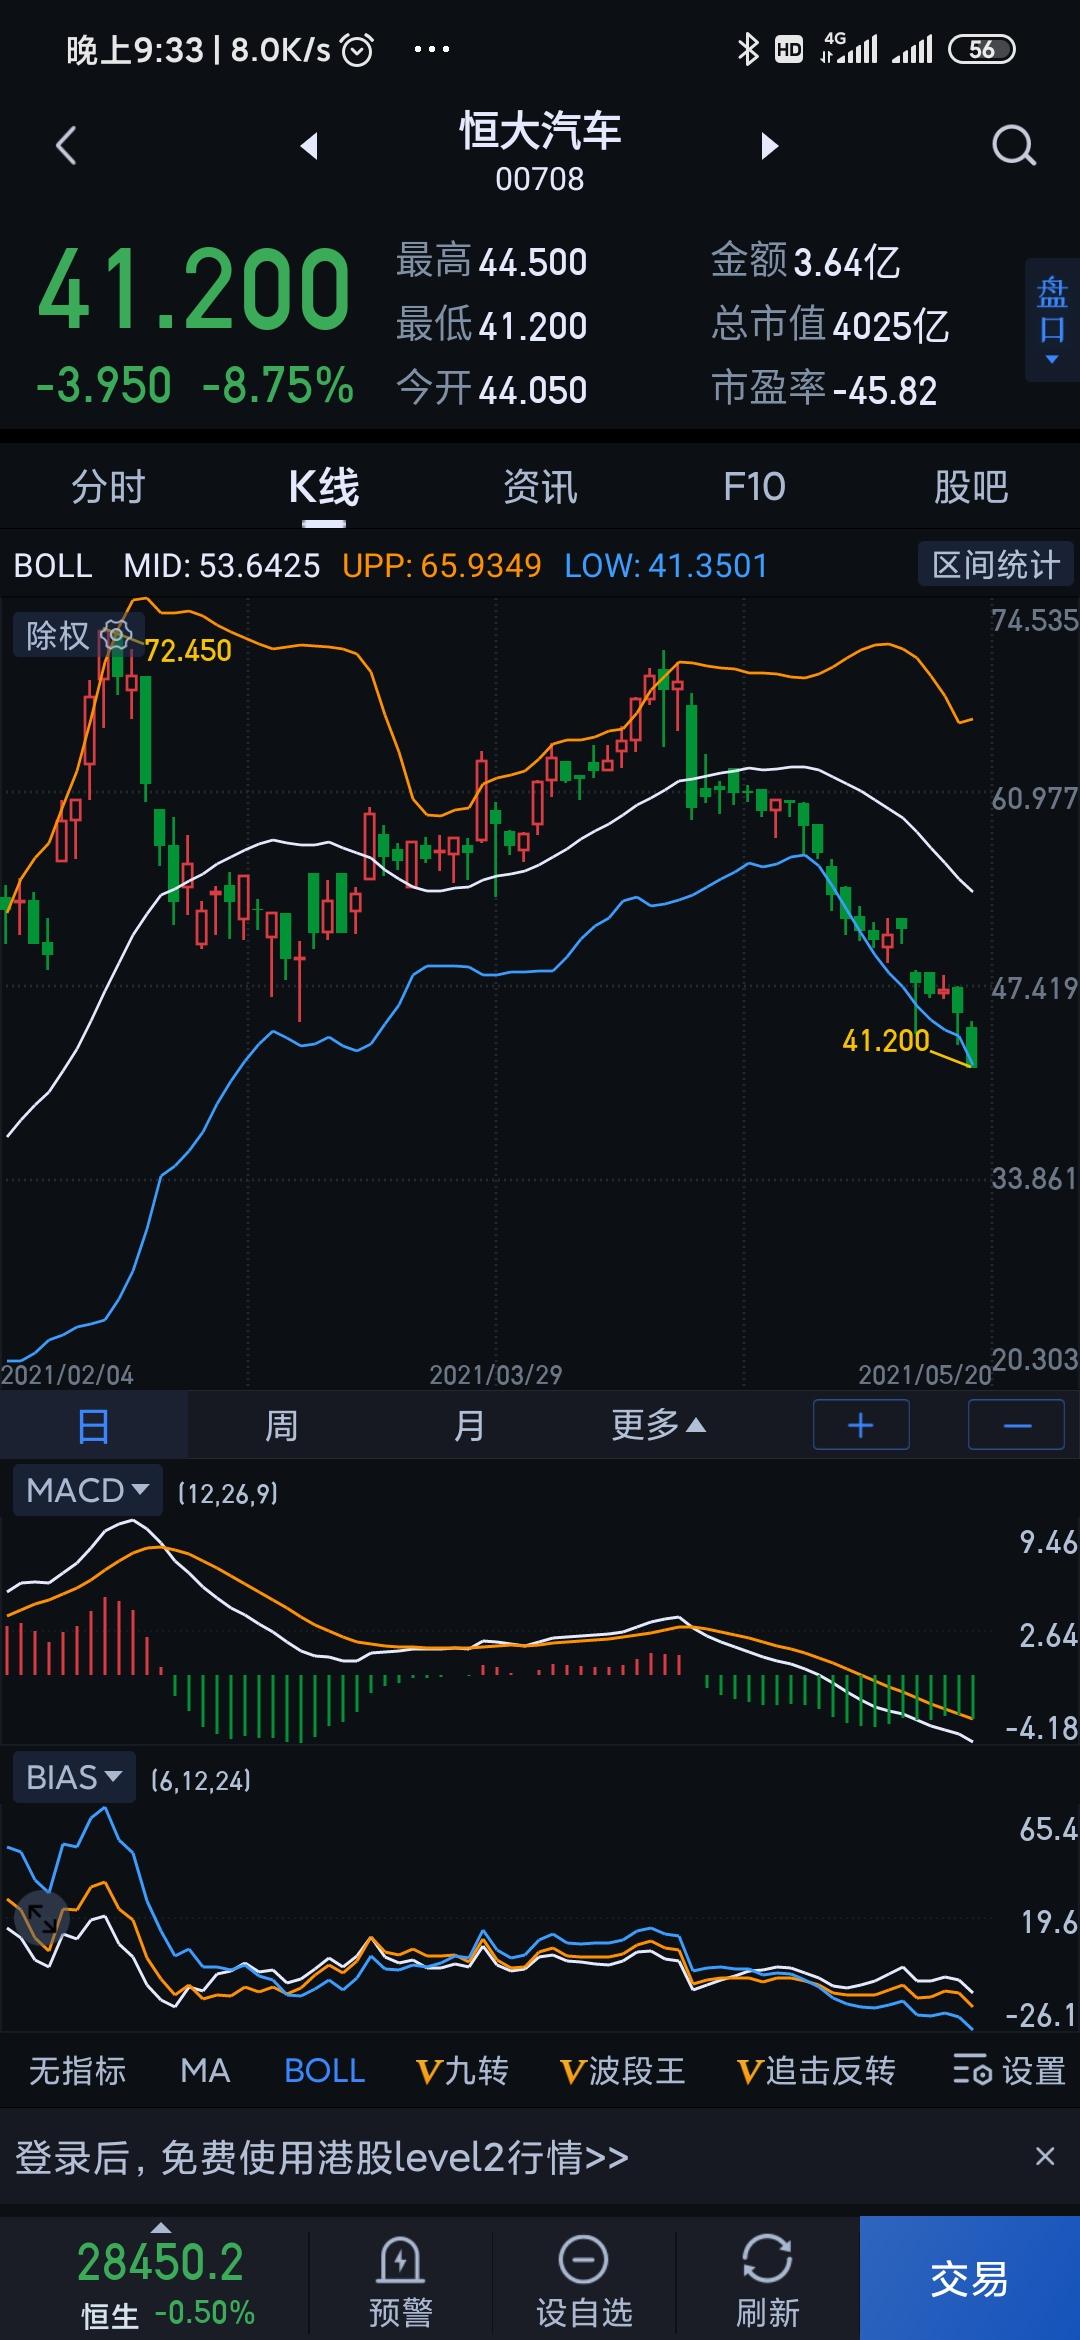The width and height of the screenshot is (1080, 2340).
Task: Select the V波段王 indicator
Action: 622,2070
